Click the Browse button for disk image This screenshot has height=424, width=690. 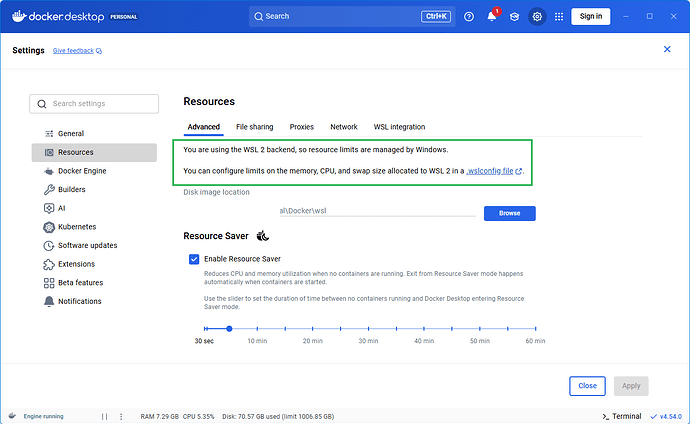(509, 213)
